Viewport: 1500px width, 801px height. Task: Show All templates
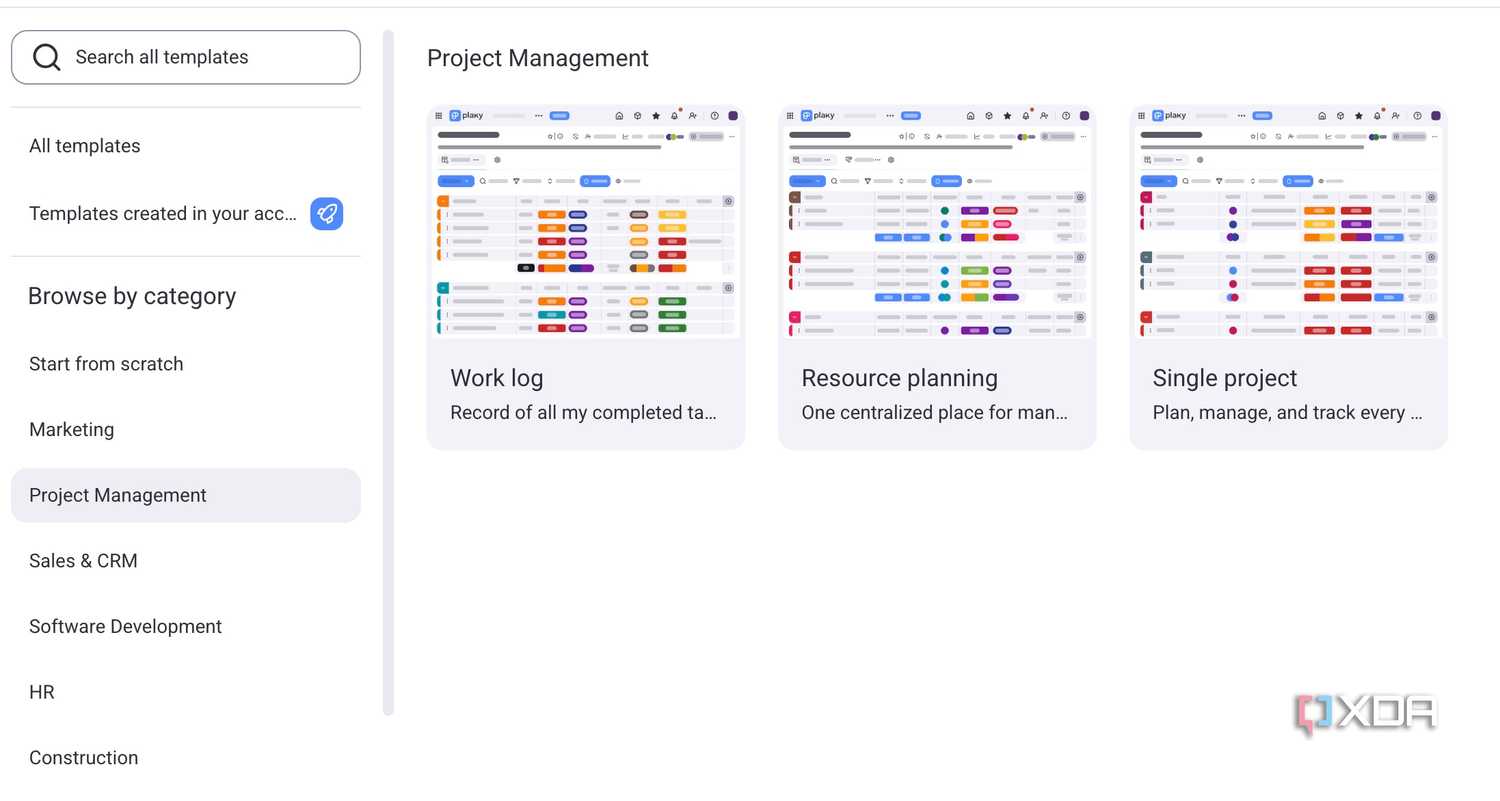pos(85,146)
